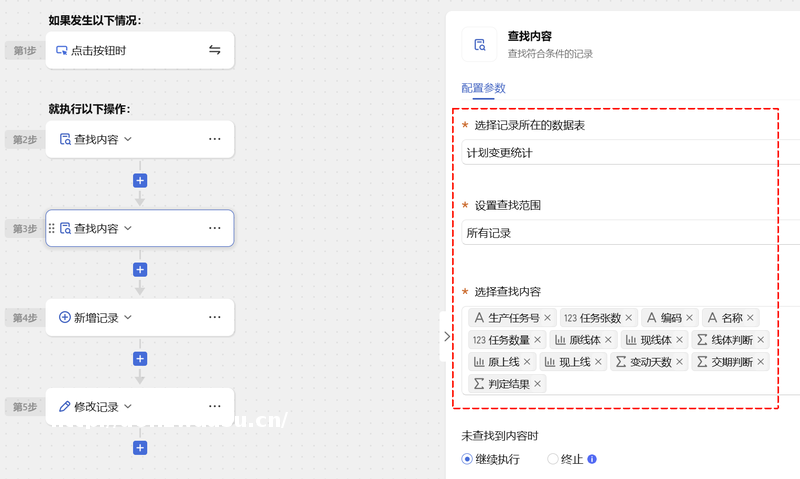Click the info icon next to 终止
This screenshot has height=479, width=800.
click(x=592, y=459)
